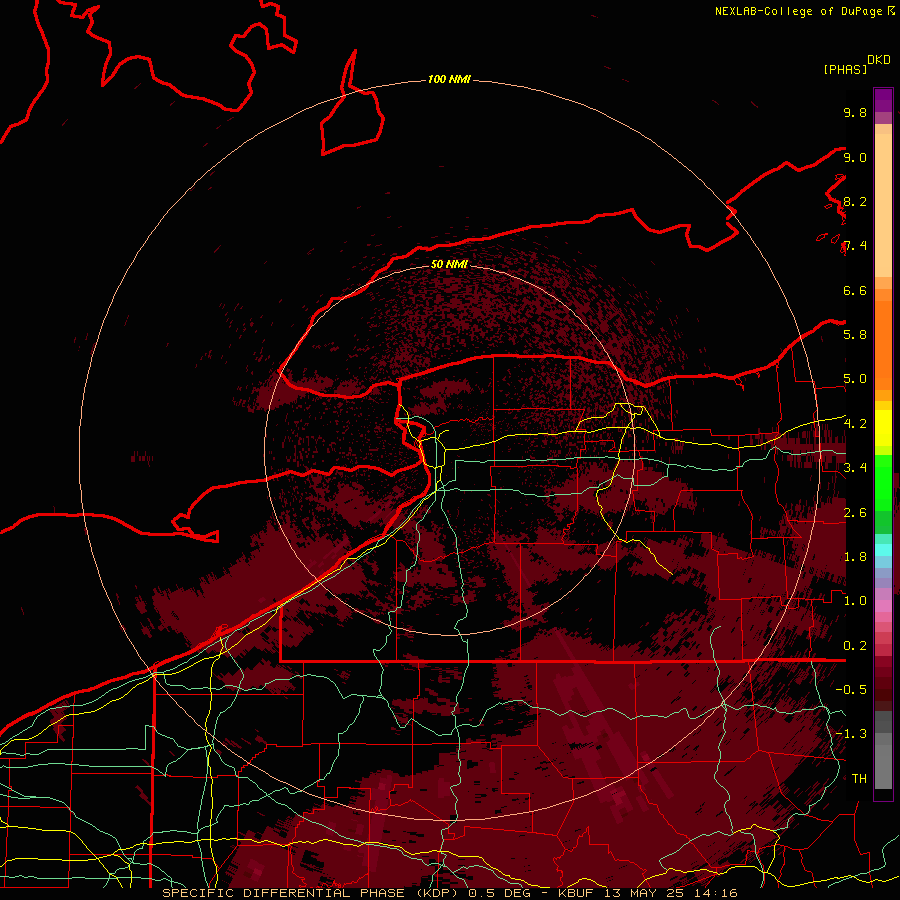The width and height of the screenshot is (900, 900).
Task: Click the yellow segment of the color bar
Action: [883, 428]
